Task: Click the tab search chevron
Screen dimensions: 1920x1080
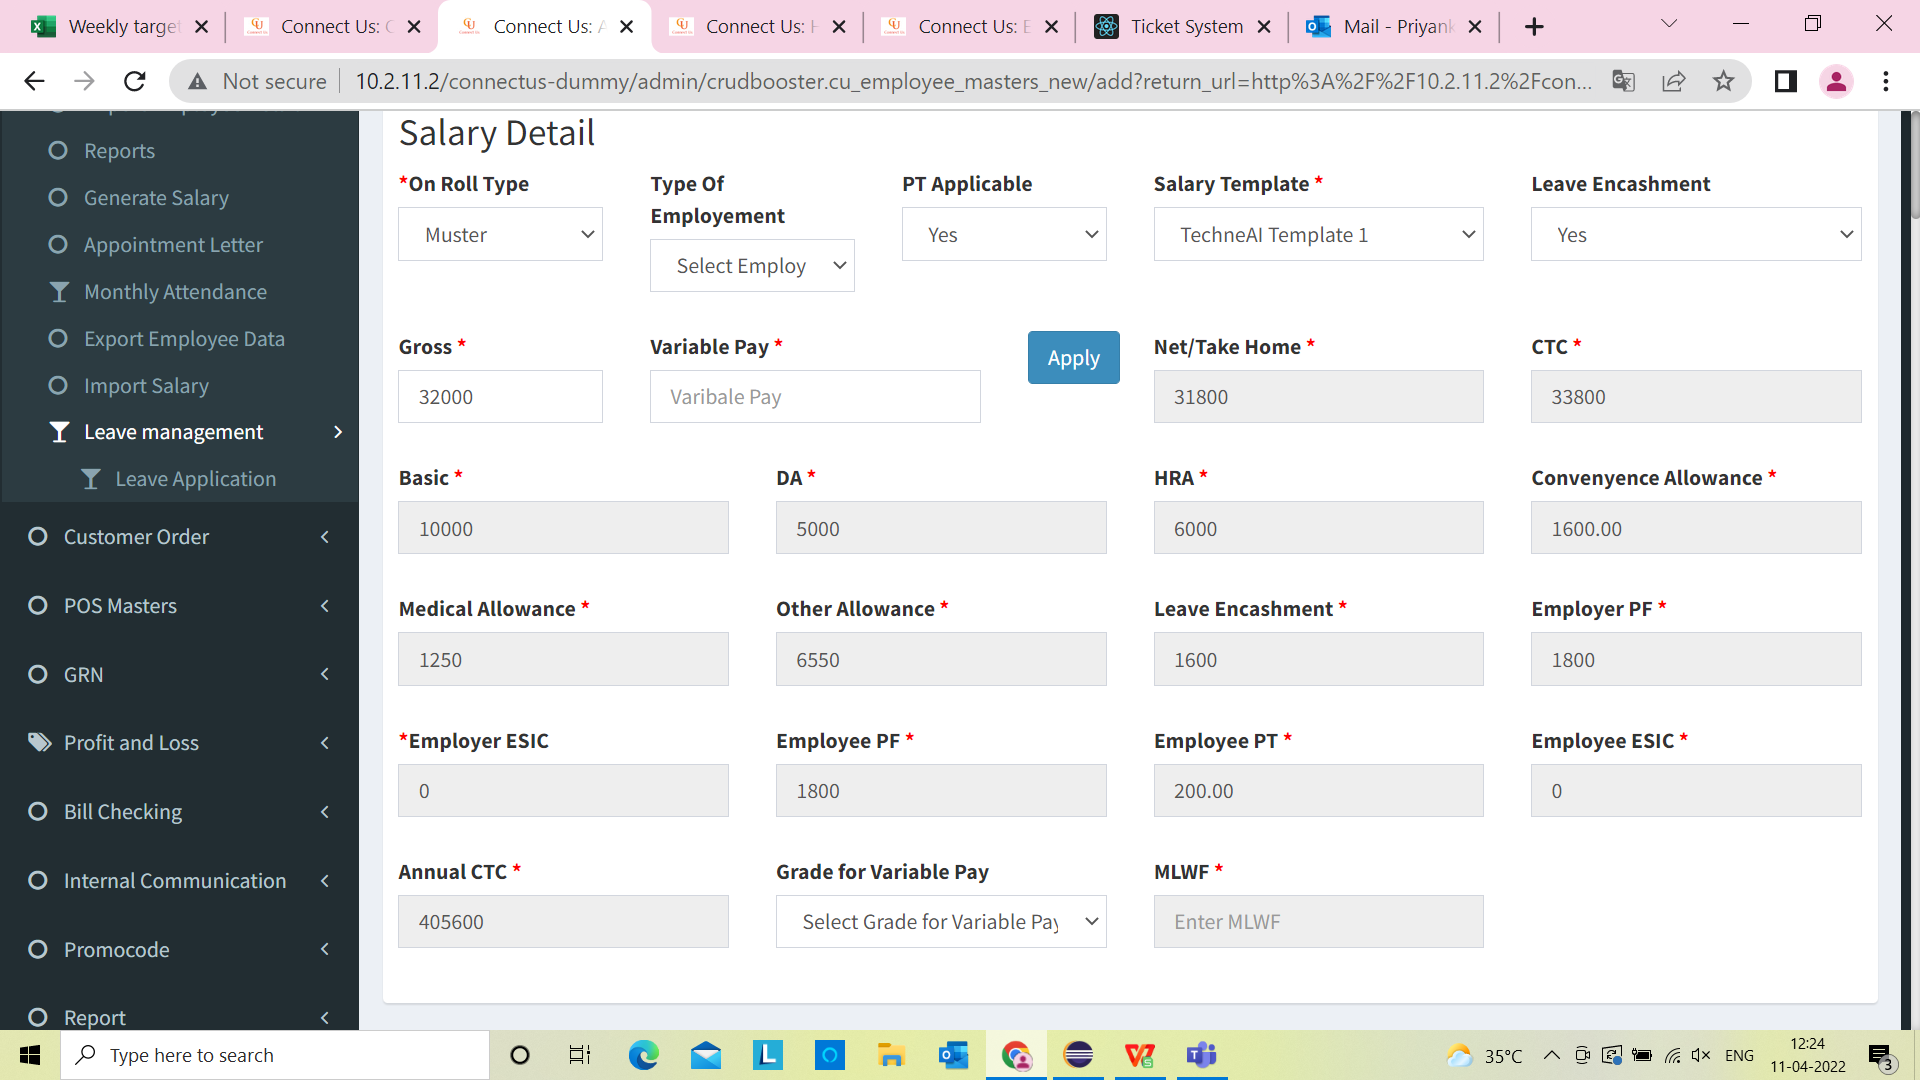Action: [x=1668, y=24]
